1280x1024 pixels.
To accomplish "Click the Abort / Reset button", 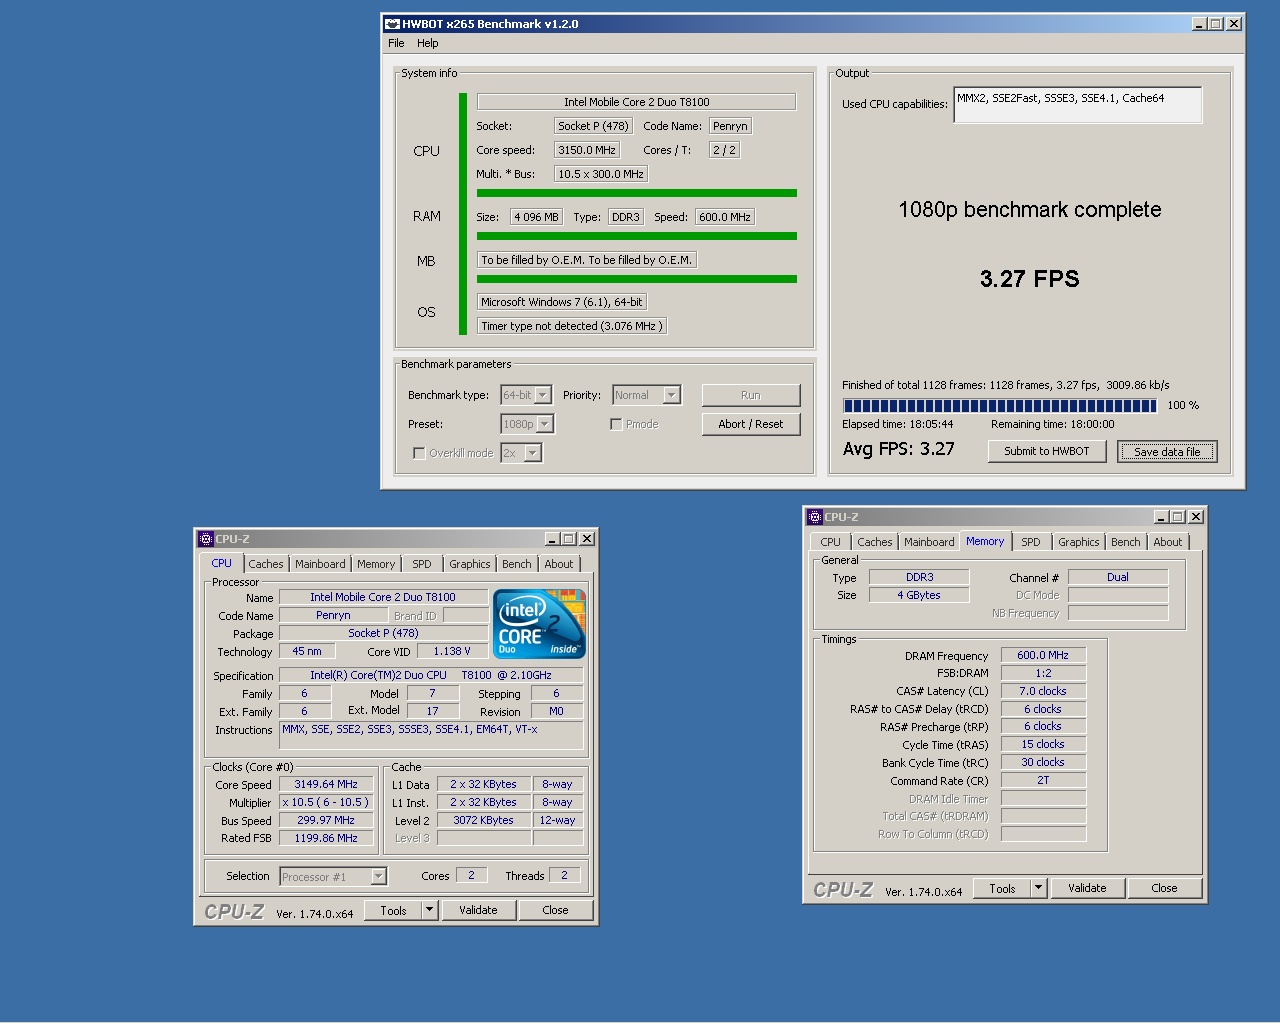I will (751, 424).
